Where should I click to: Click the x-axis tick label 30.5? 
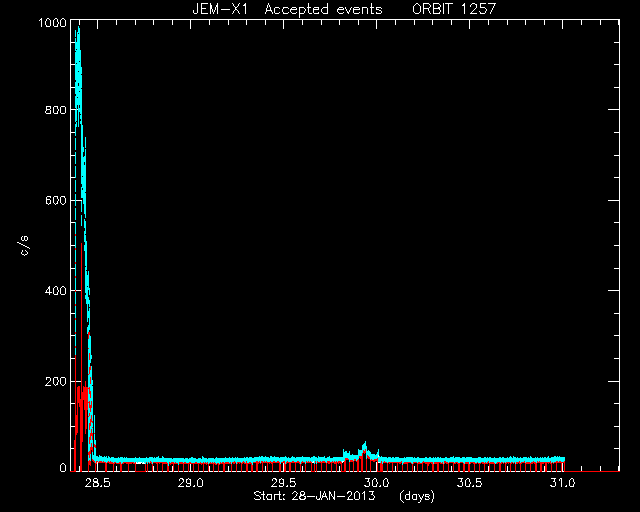469,483
